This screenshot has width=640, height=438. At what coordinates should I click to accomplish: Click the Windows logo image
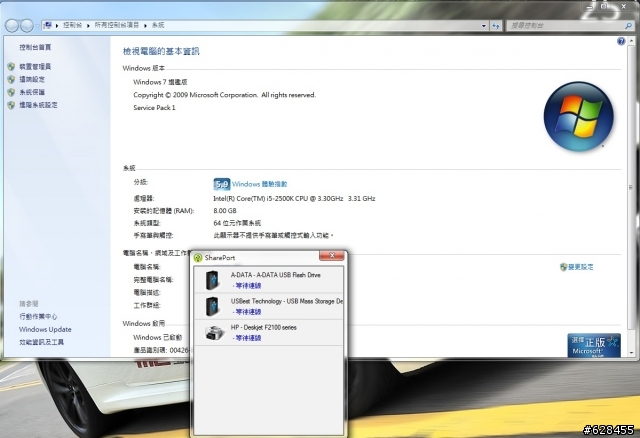point(578,116)
